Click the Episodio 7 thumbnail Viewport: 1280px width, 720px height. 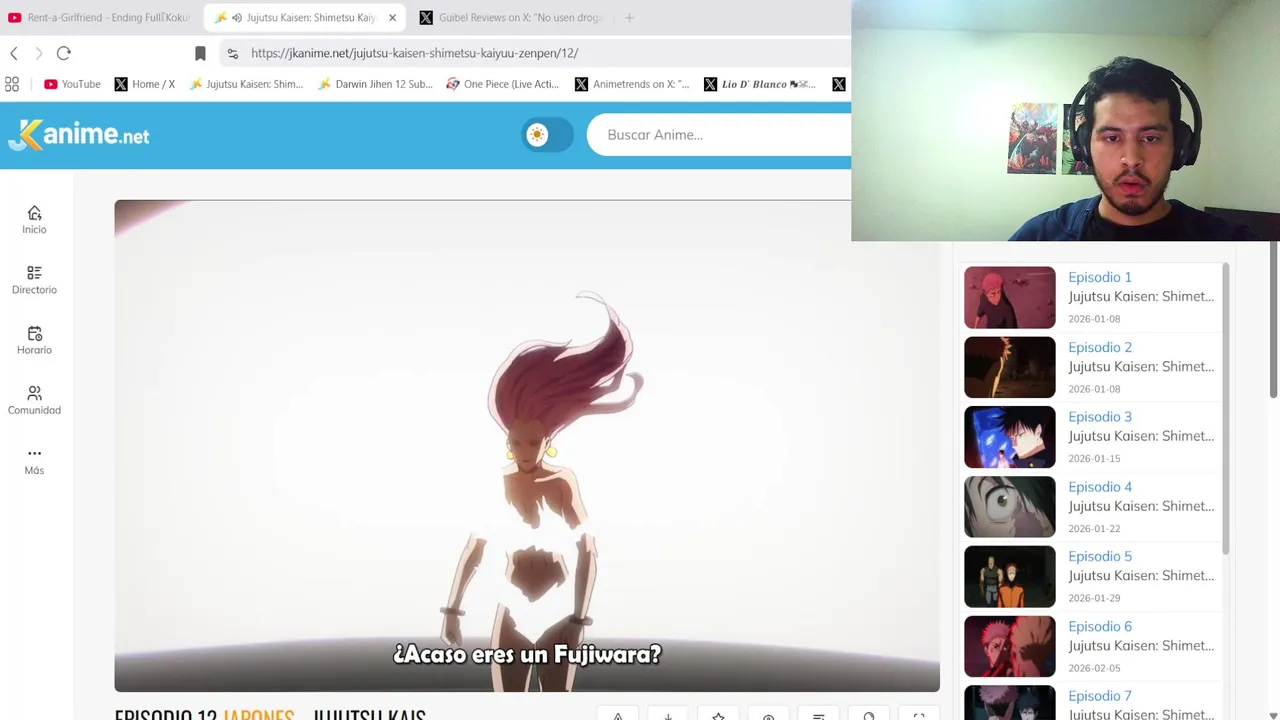(x=1009, y=703)
